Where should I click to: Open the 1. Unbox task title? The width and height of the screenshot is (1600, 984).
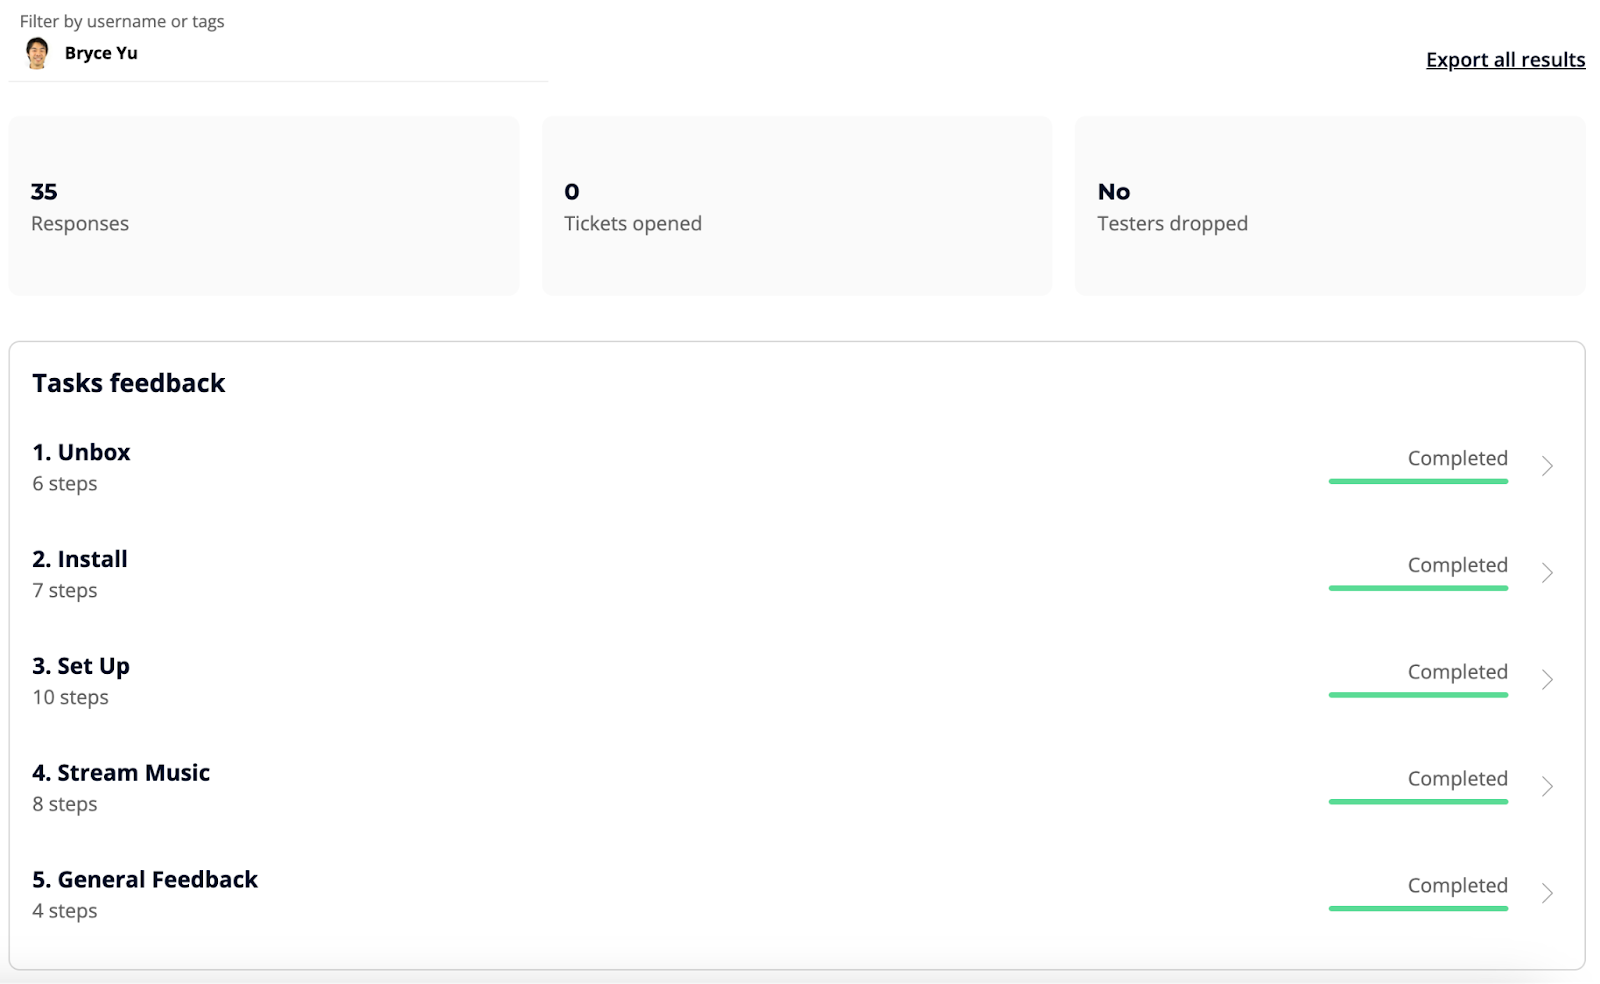(81, 452)
